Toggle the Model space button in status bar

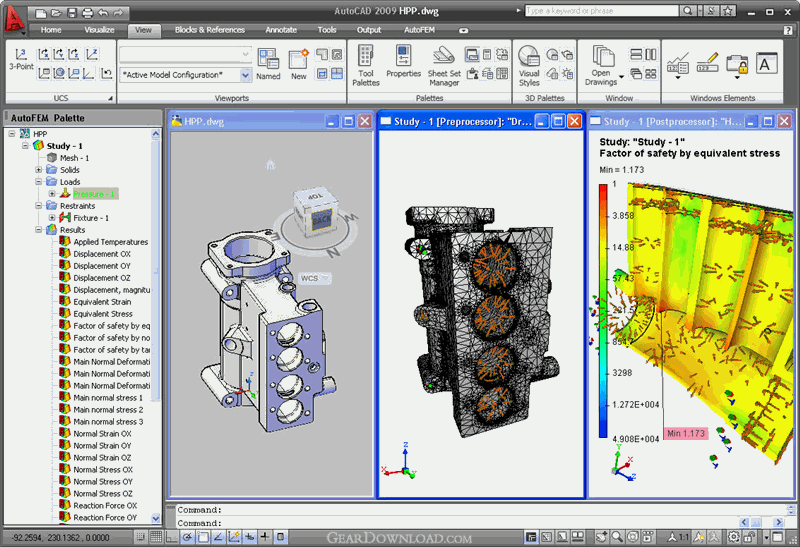coord(531,536)
